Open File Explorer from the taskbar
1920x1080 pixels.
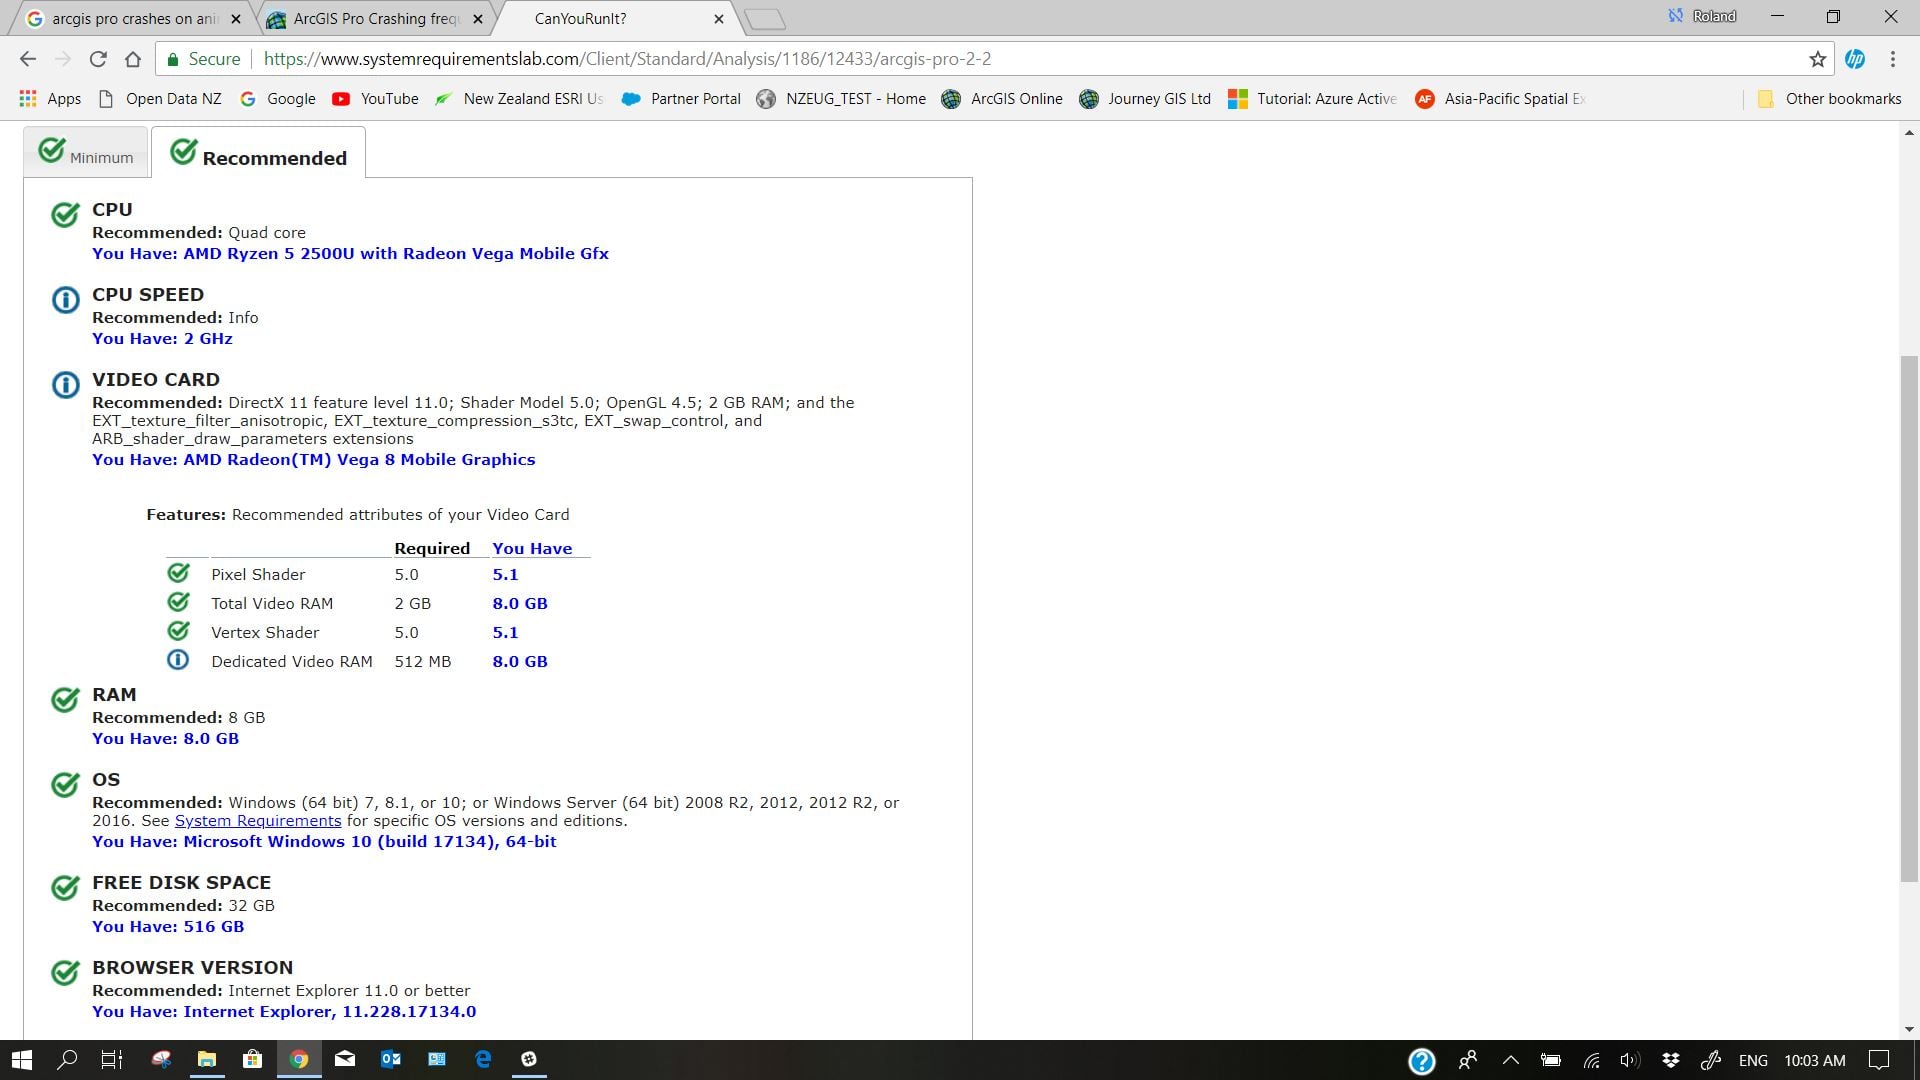207,1060
